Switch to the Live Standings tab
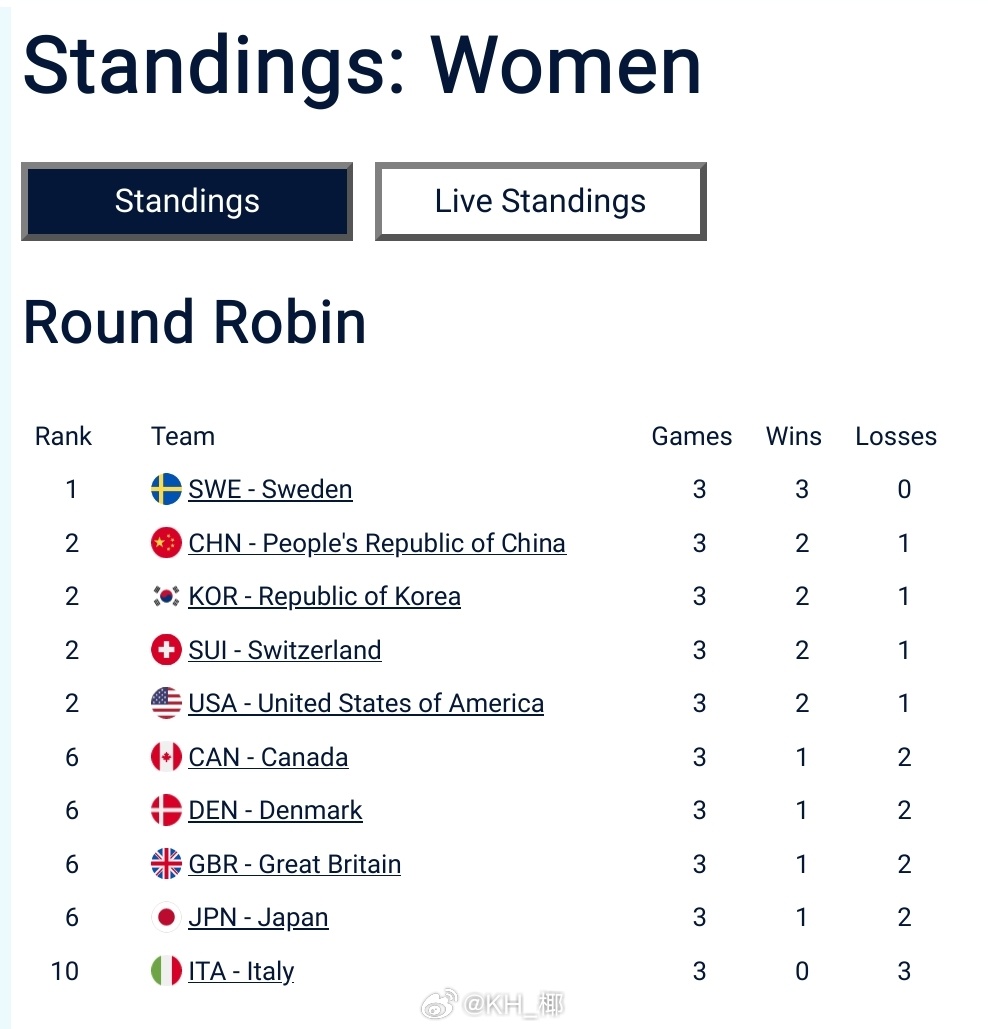 click(x=540, y=202)
